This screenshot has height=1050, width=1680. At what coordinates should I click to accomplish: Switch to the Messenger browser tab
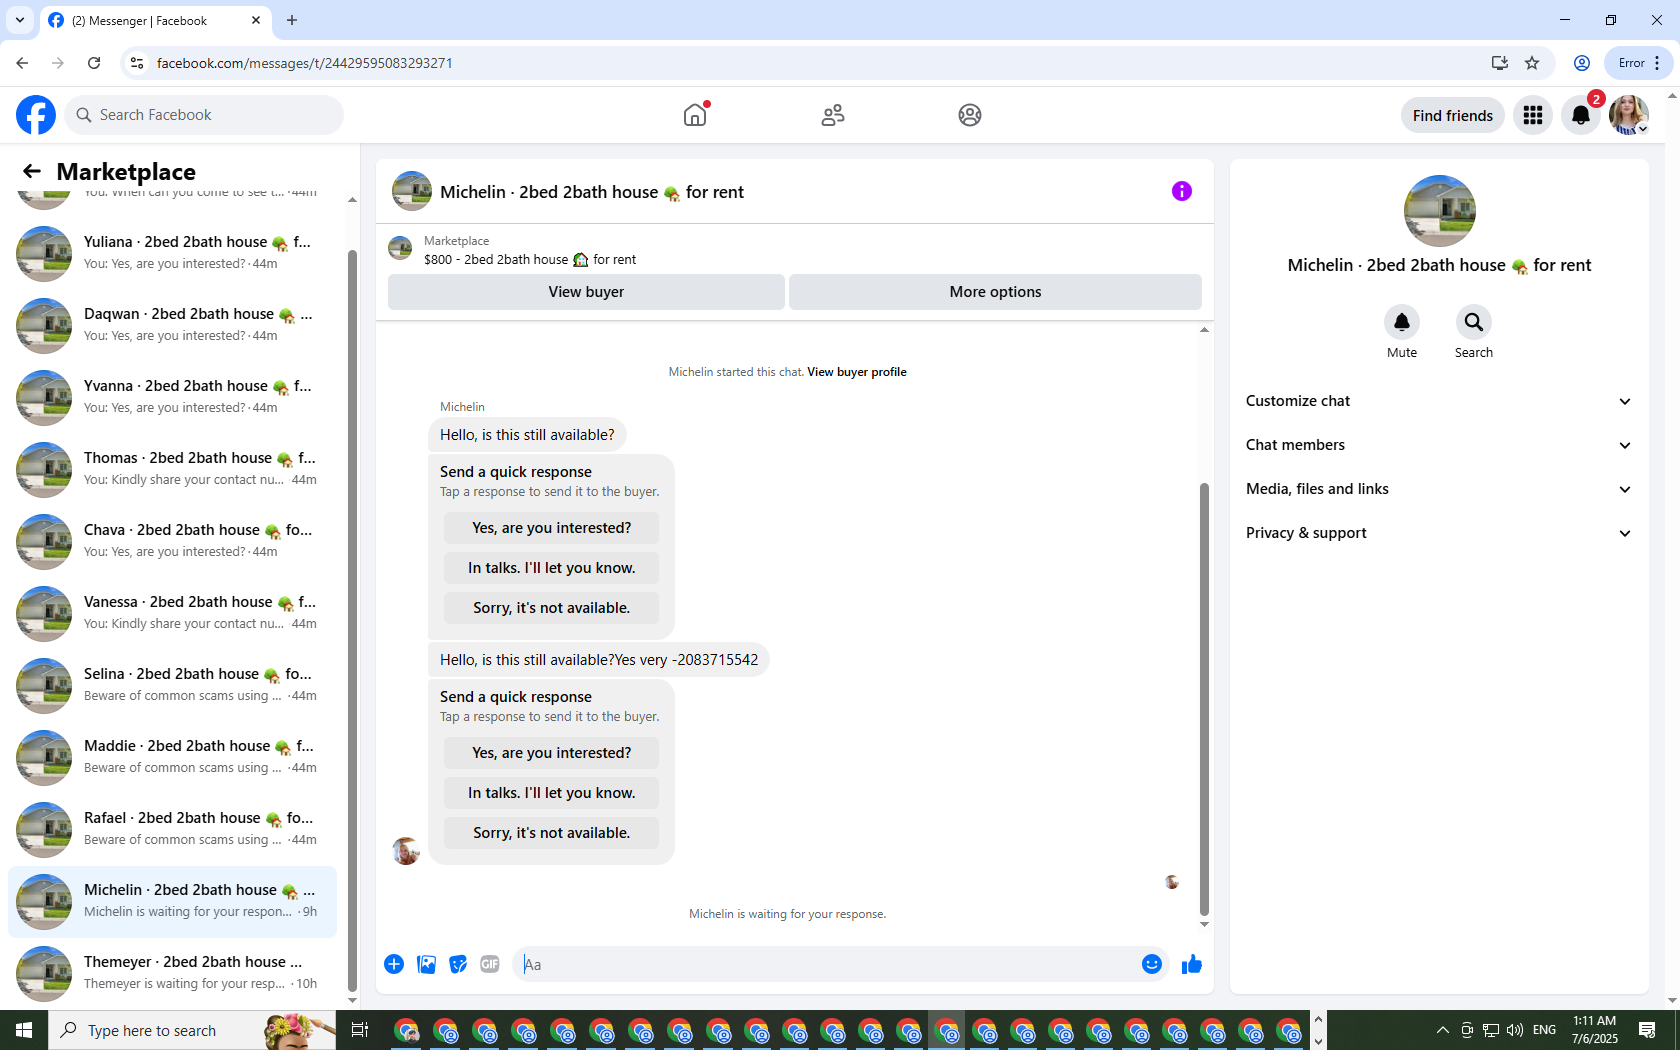click(x=155, y=20)
